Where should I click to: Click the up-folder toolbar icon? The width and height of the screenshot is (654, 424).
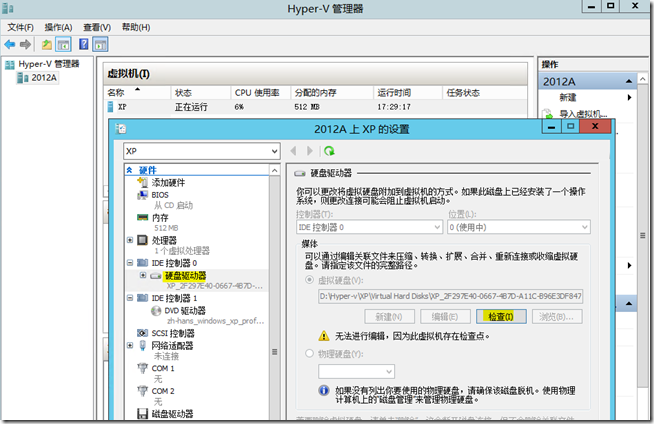[47, 44]
